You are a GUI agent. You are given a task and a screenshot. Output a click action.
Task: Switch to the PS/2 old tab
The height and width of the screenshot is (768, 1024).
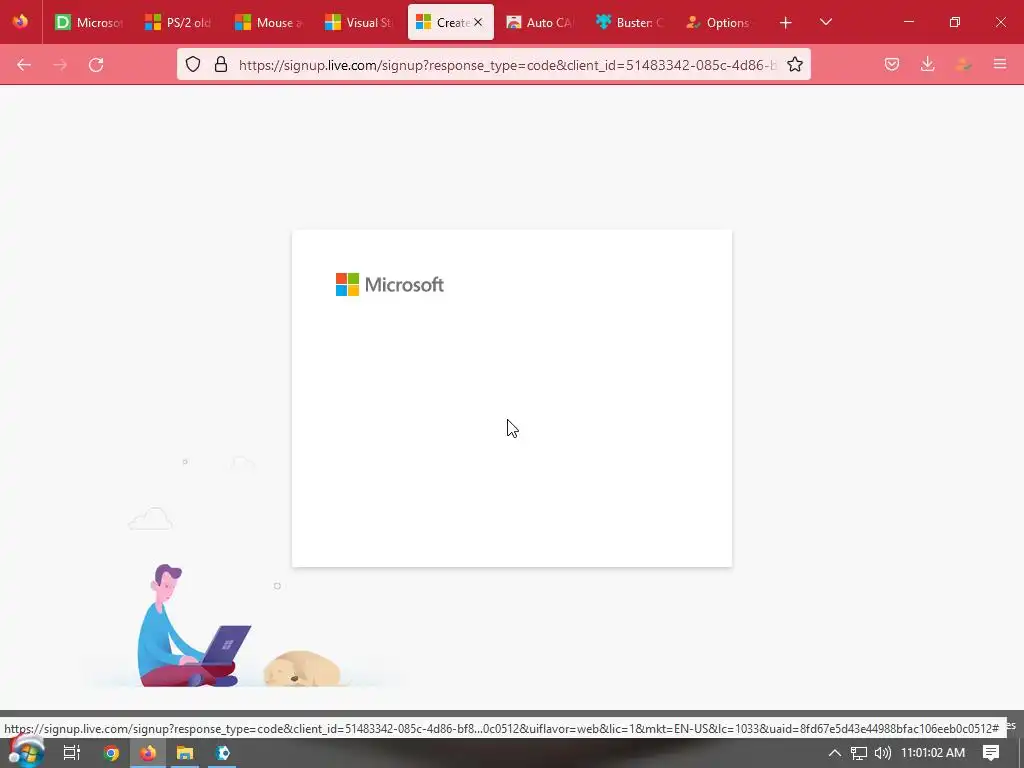click(180, 22)
